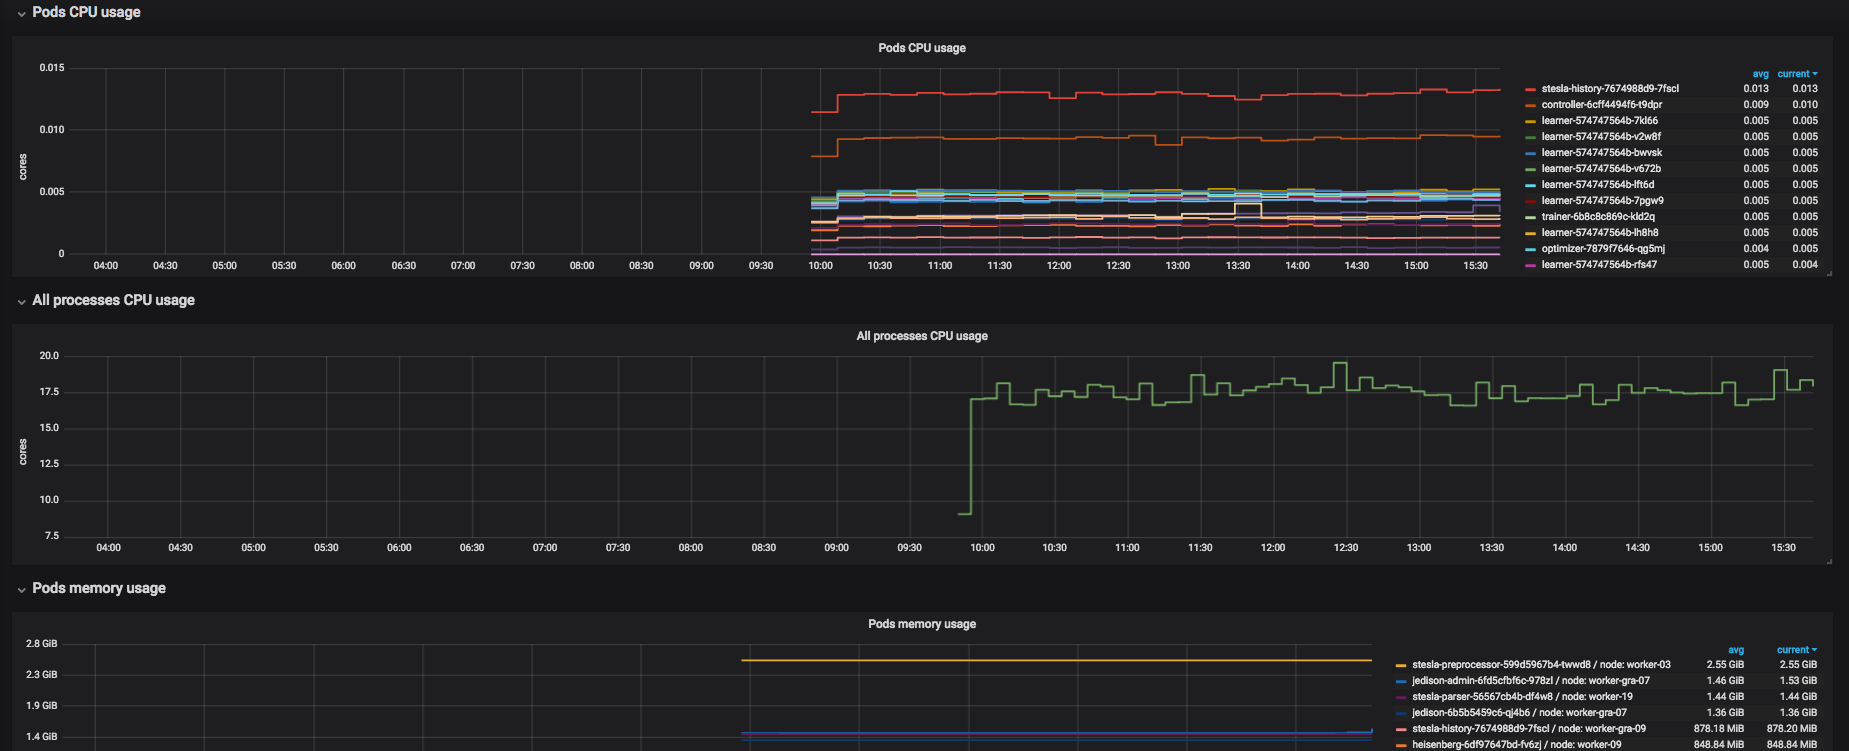Open the Pods CPU usage panel title menu
The height and width of the screenshot is (751, 1849).
(922, 48)
